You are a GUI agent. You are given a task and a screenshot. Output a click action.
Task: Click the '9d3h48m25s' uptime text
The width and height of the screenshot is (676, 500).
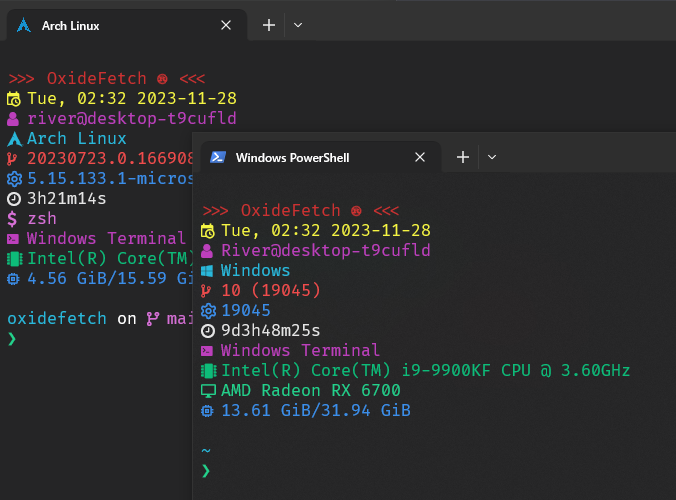tap(271, 331)
